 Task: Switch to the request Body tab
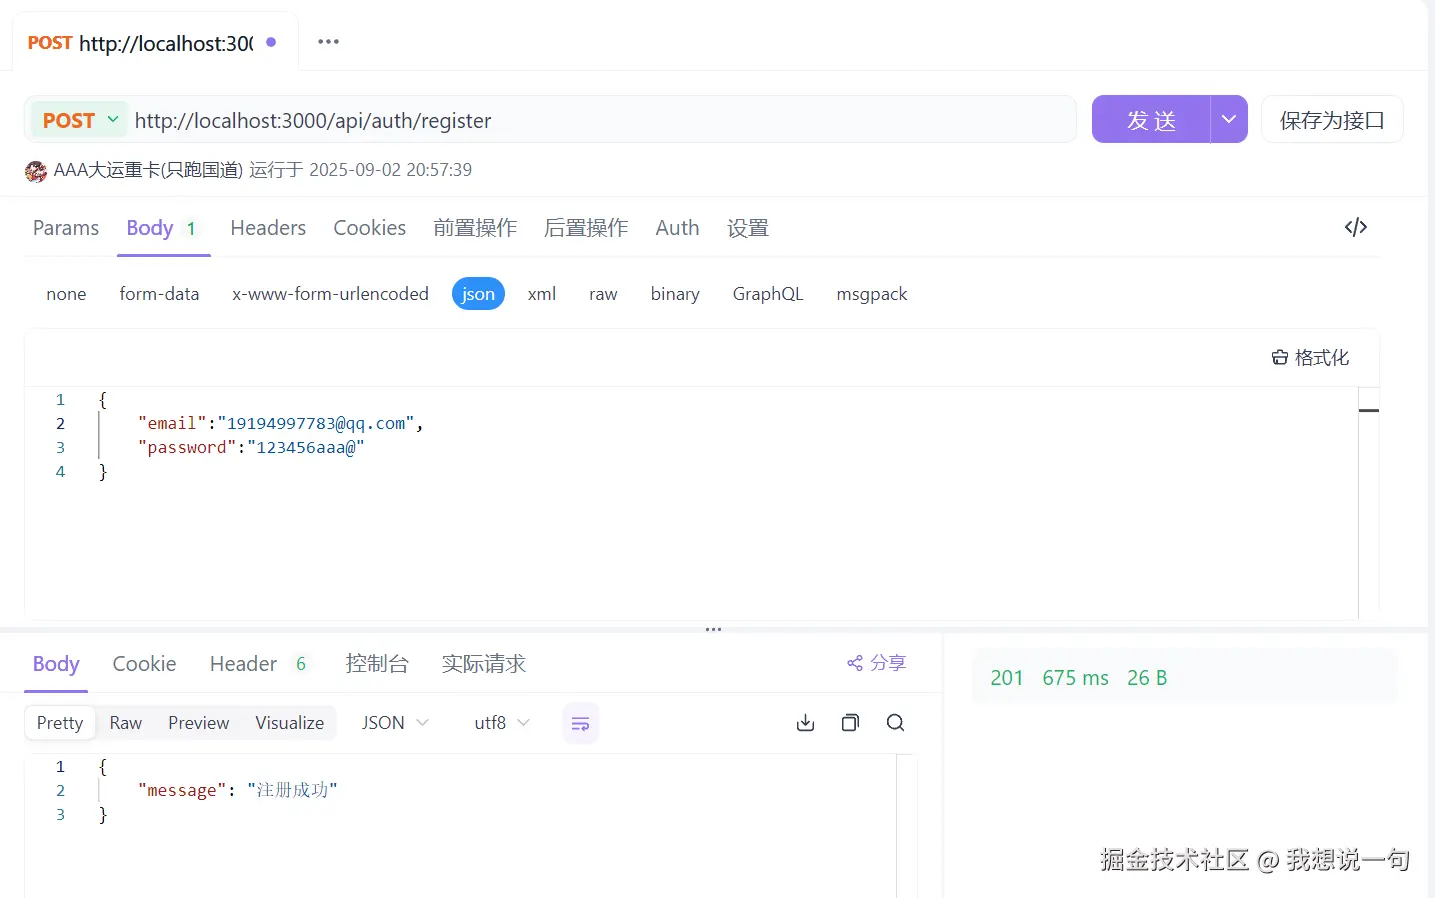click(163, 228)
